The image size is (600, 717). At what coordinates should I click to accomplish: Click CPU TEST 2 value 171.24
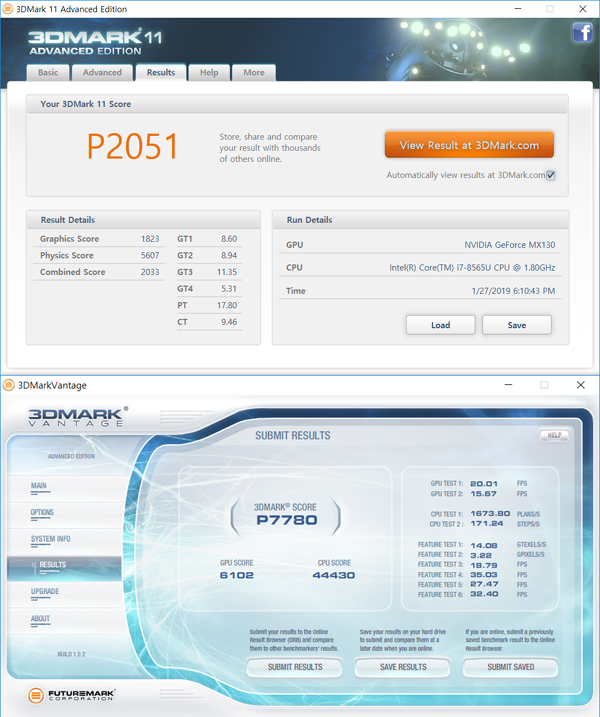click(x=487, y=524)
